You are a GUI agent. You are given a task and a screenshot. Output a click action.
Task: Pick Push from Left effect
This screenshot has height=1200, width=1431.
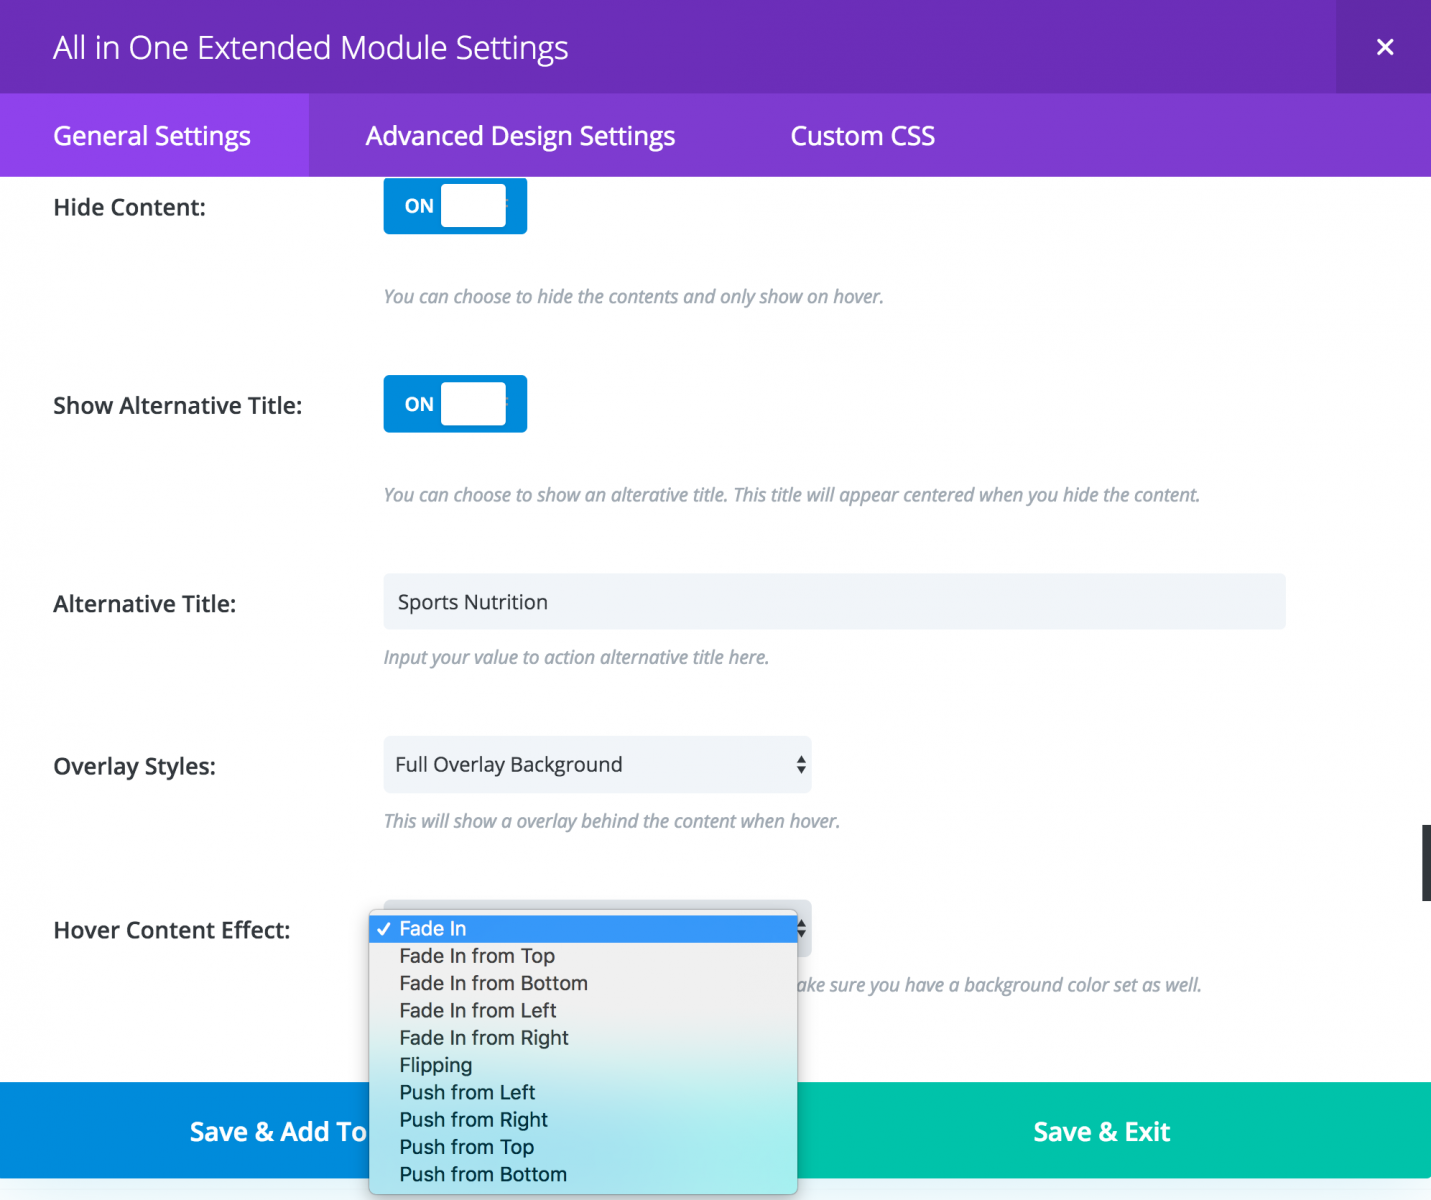[x=583, y=1092]
